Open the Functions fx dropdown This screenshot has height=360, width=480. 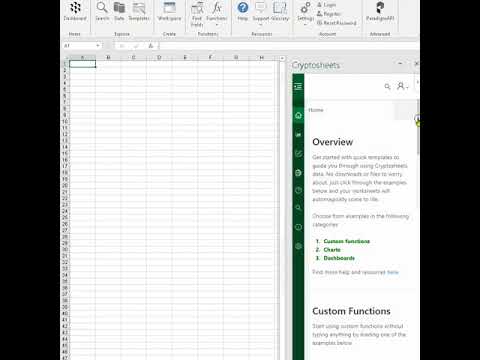click(217, 14)
